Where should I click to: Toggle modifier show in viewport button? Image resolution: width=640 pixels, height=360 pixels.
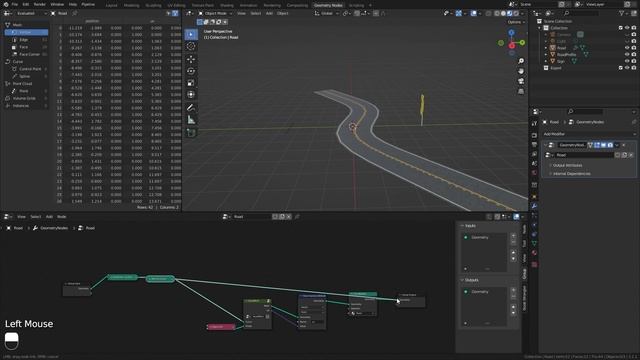[603, 145]
